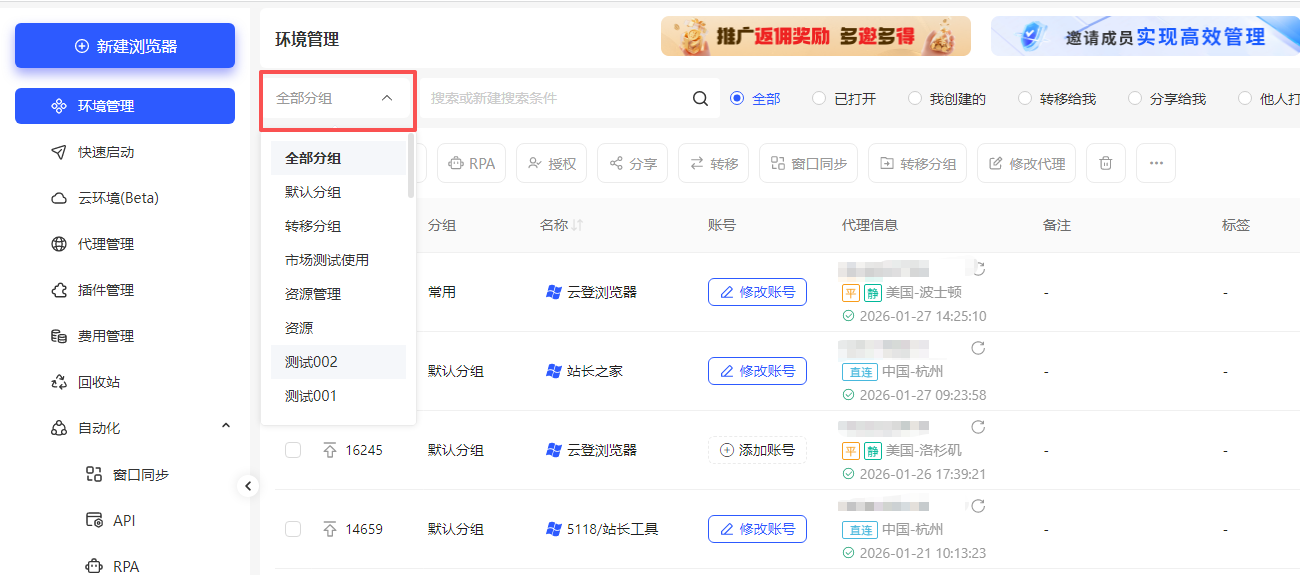Click the RPA toolbar button

472,163
